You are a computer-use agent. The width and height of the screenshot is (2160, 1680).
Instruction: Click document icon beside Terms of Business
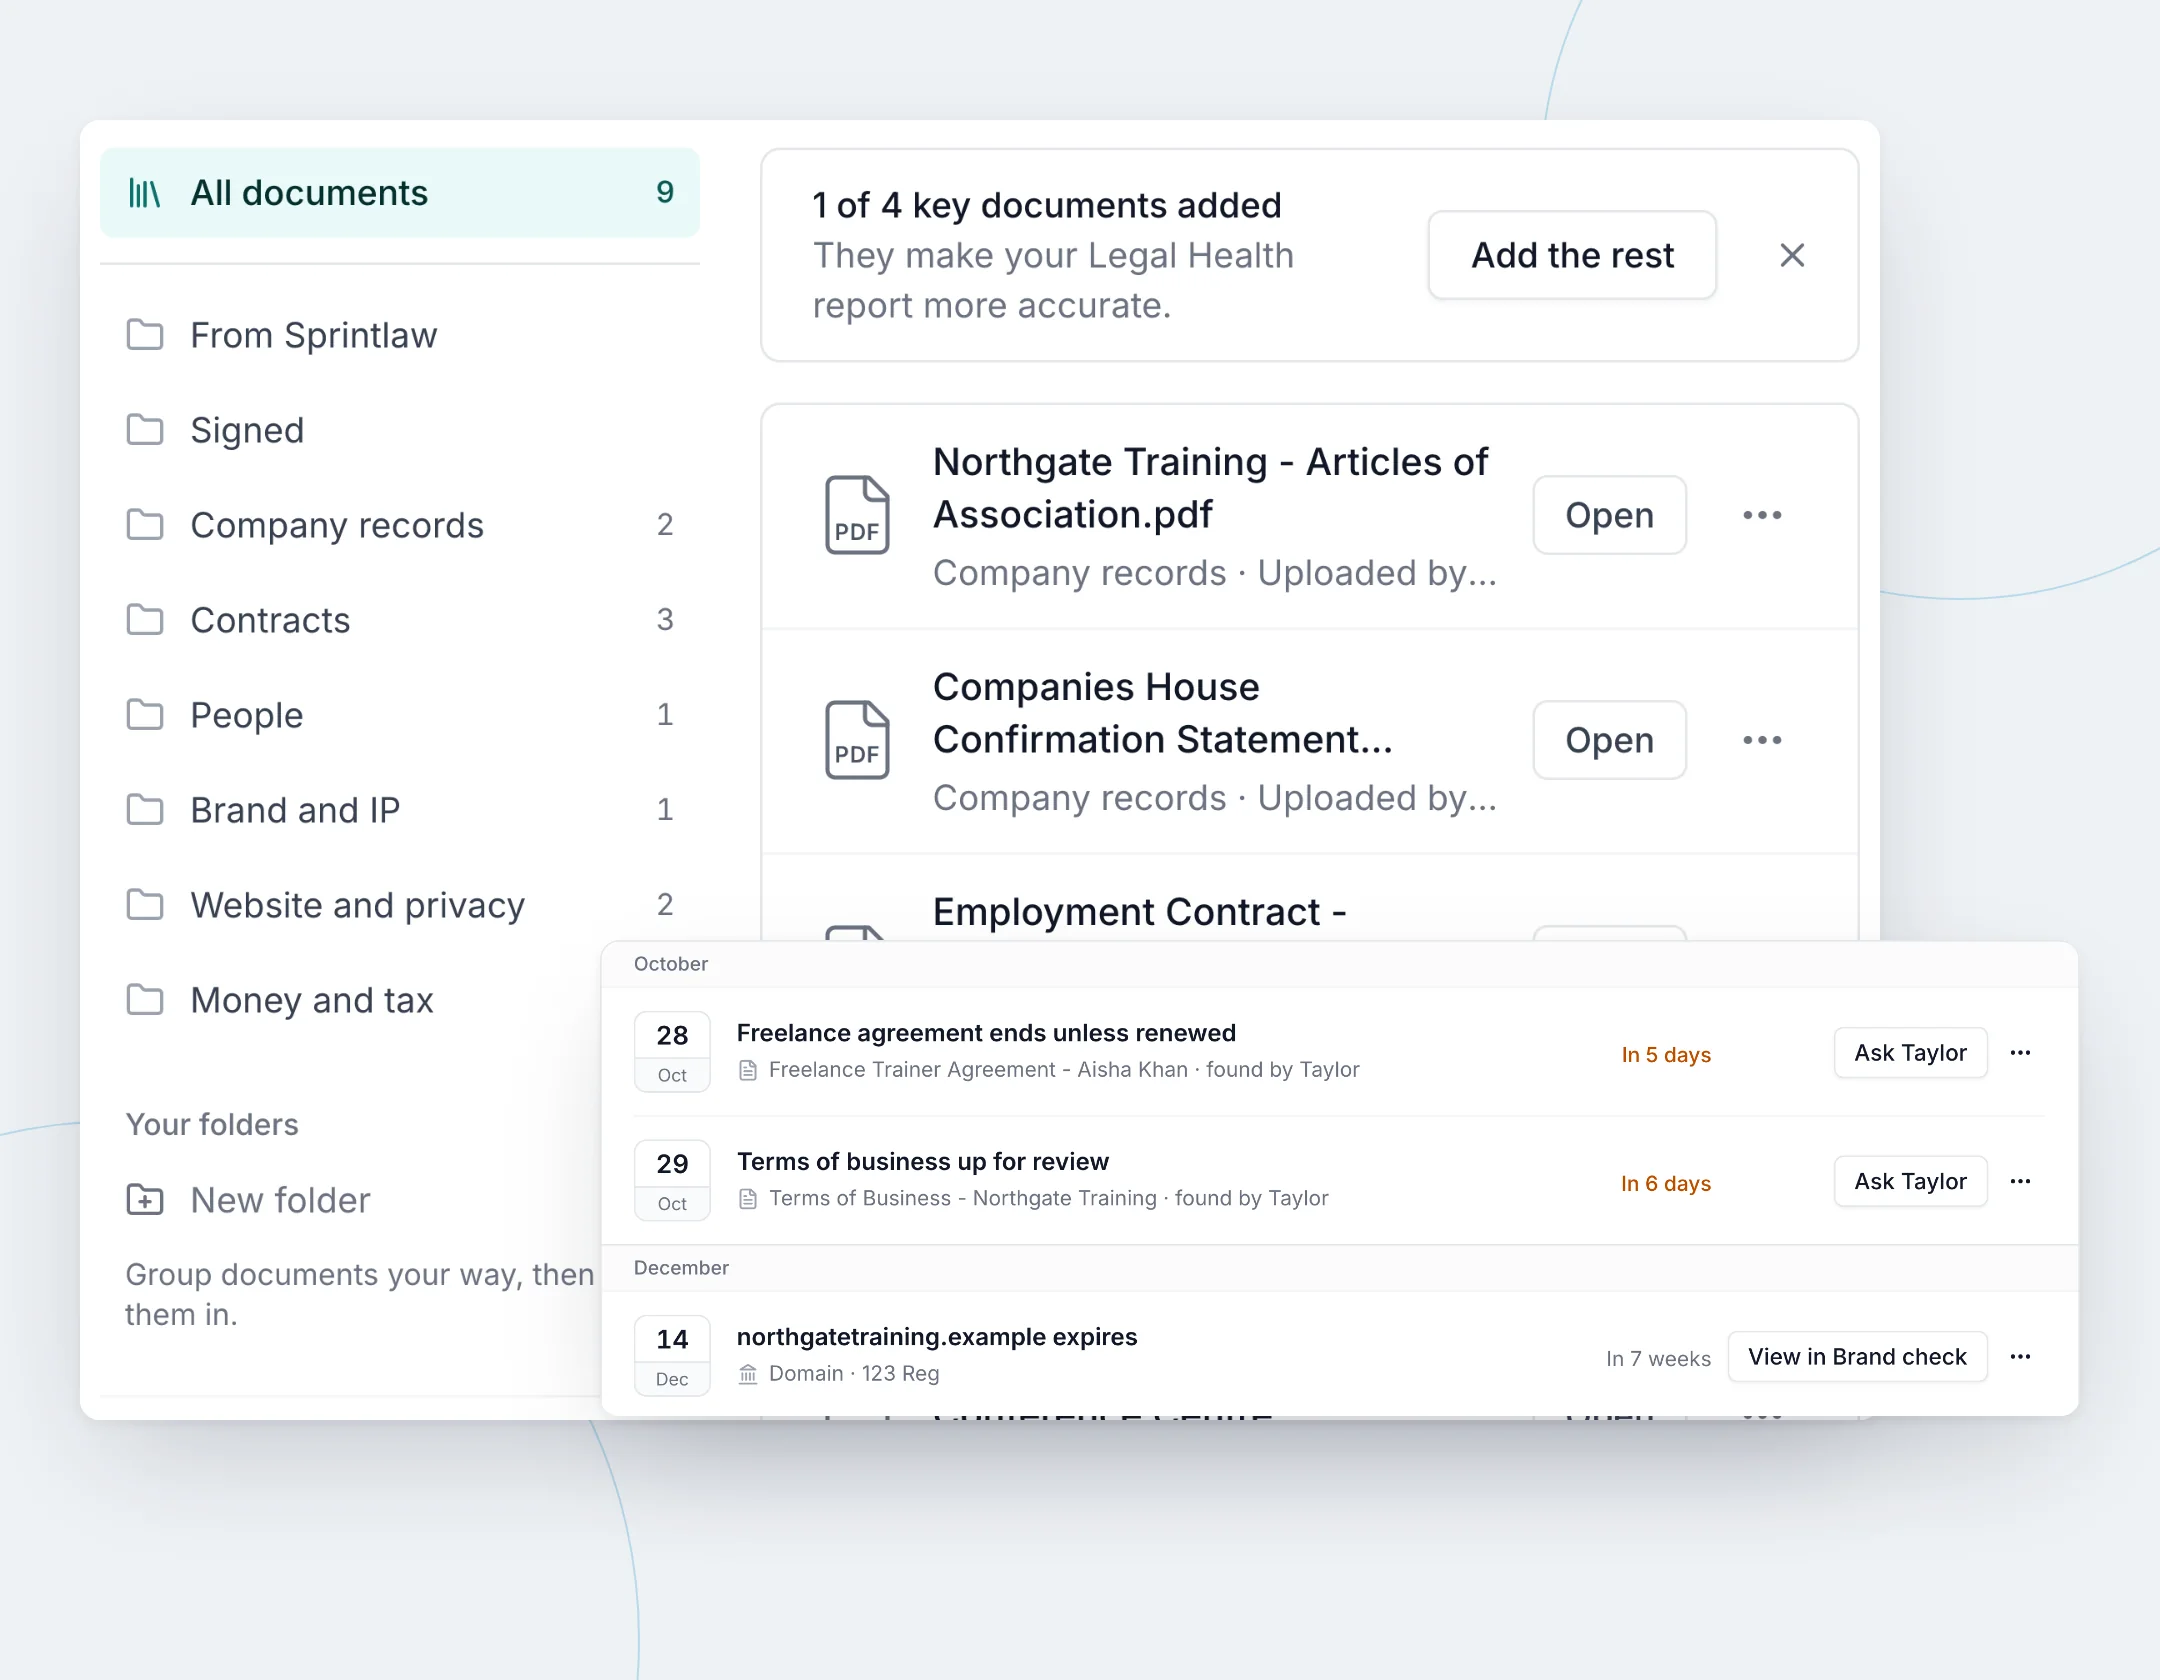click(x=747, y=1198)
